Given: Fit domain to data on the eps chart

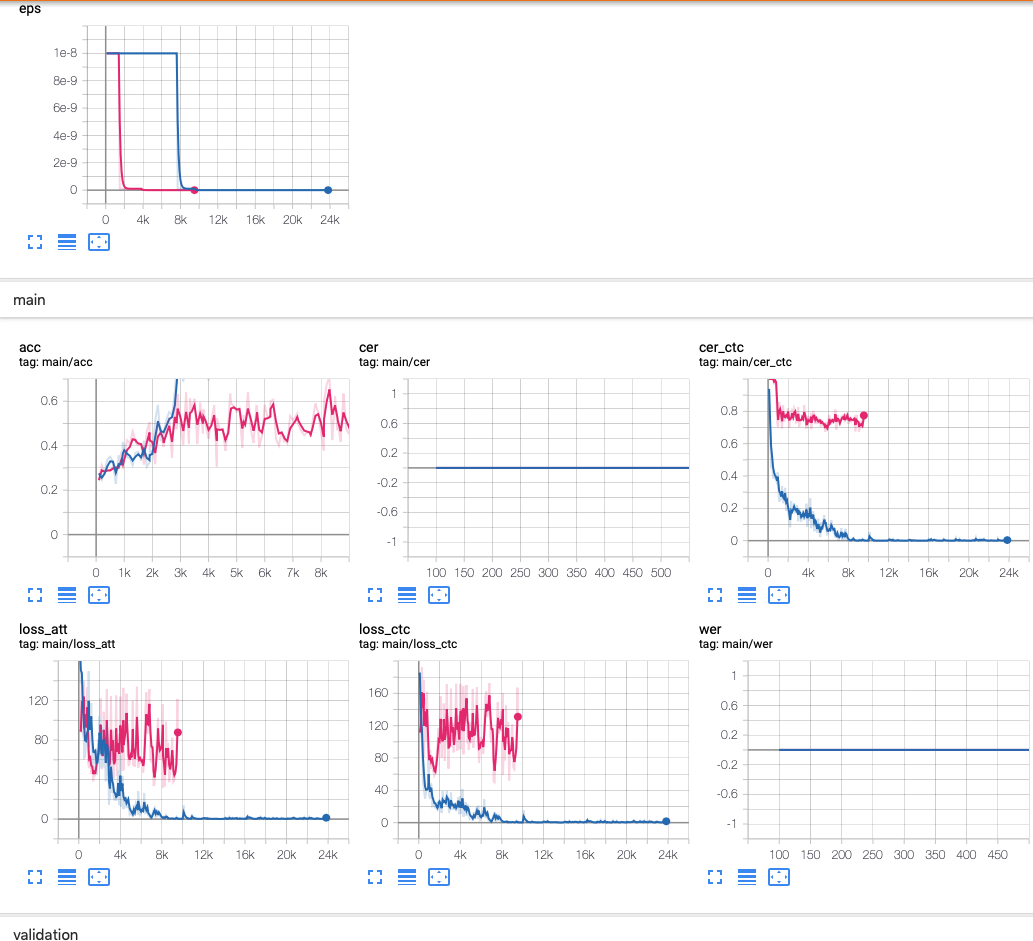Looking at the screenshot, I should (x=99, y=242).
